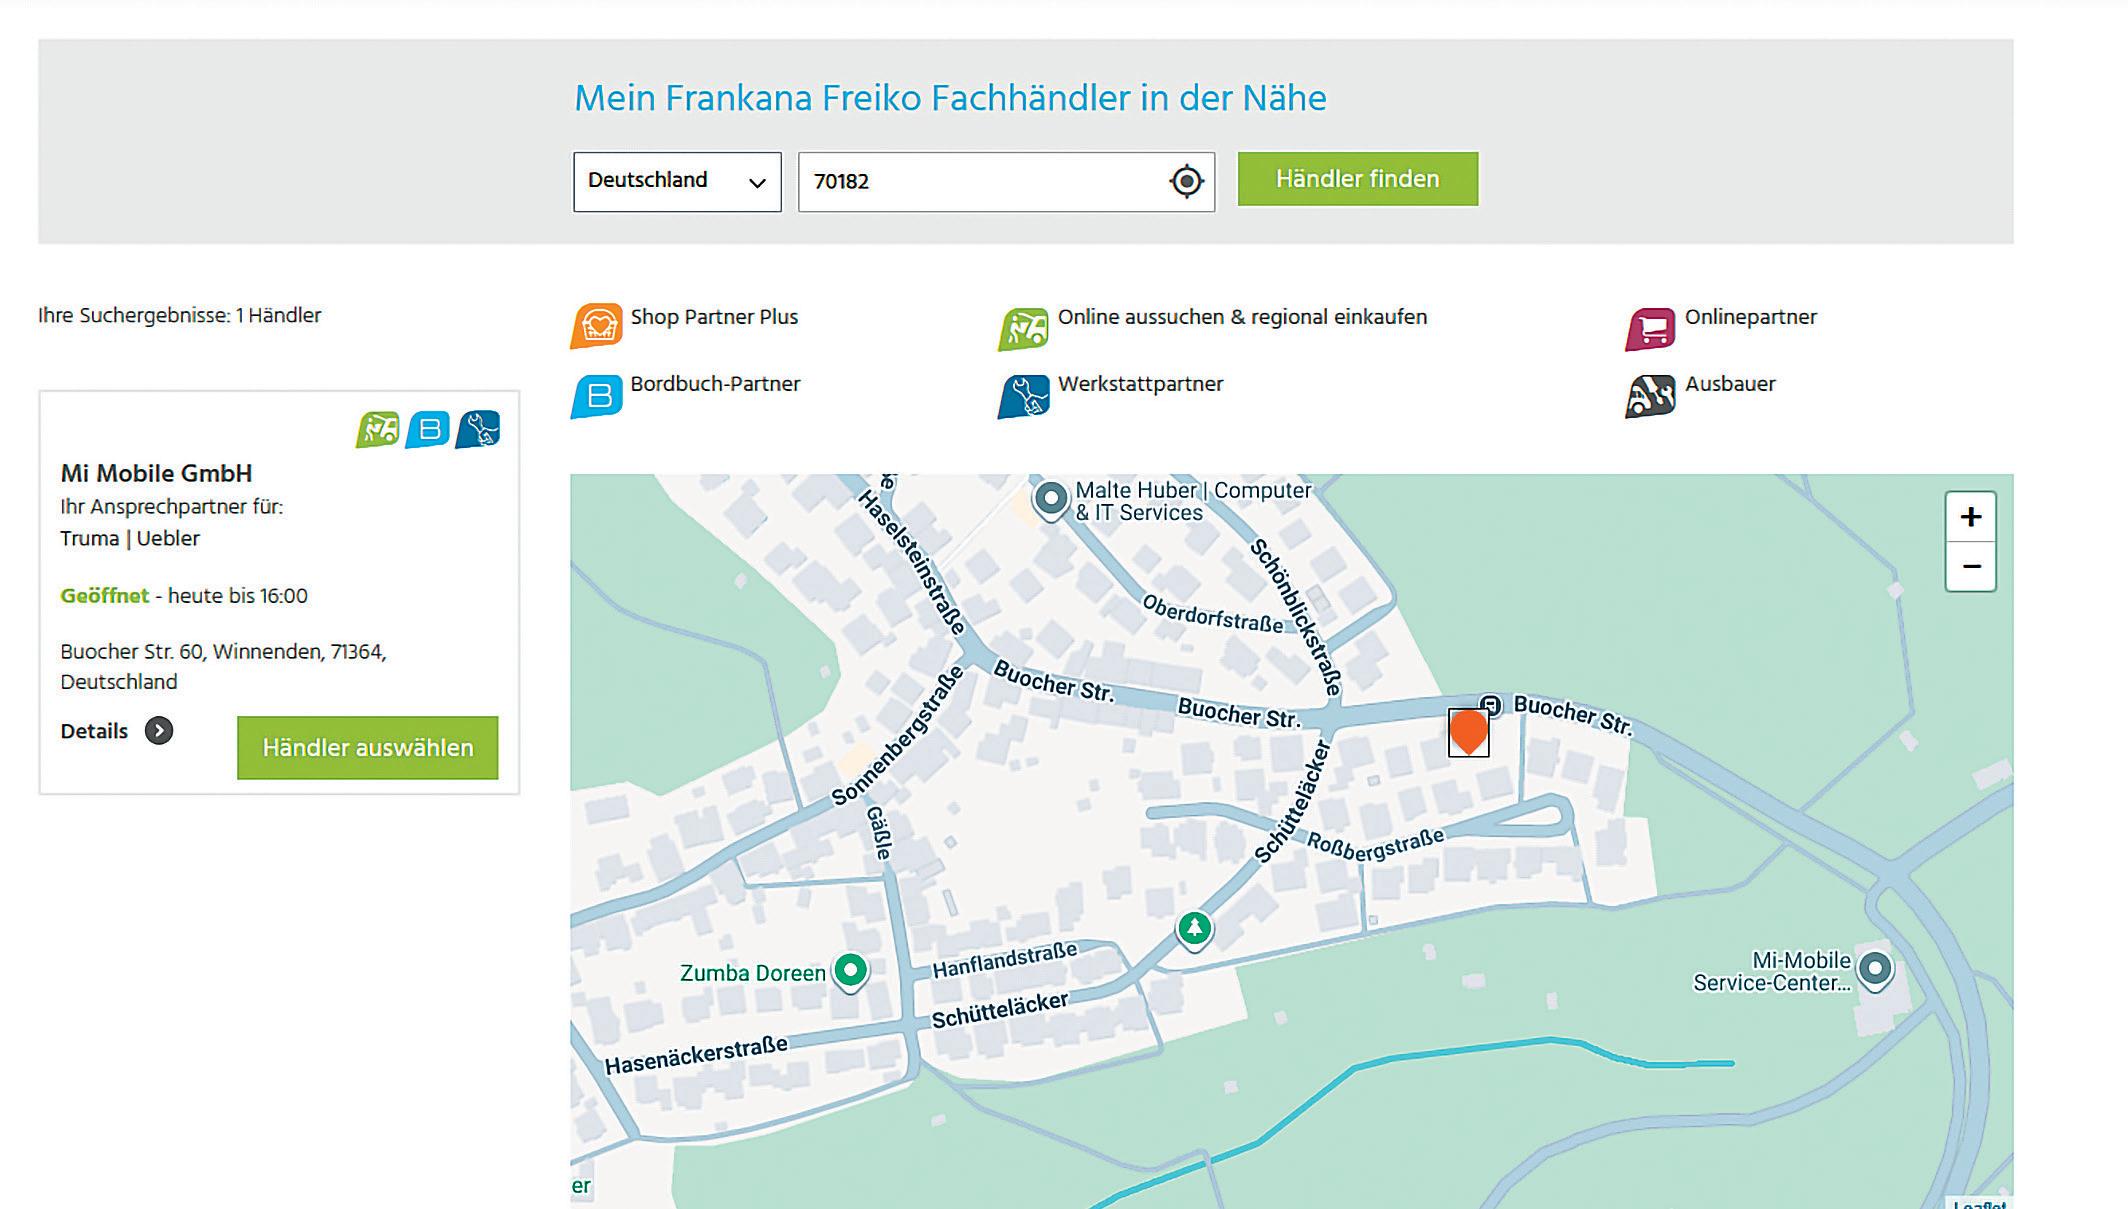This screenshot has width=2128, height=1209.
Task: Click the wrench badge on the Mi Mobile card
Action: pos(478,429)
